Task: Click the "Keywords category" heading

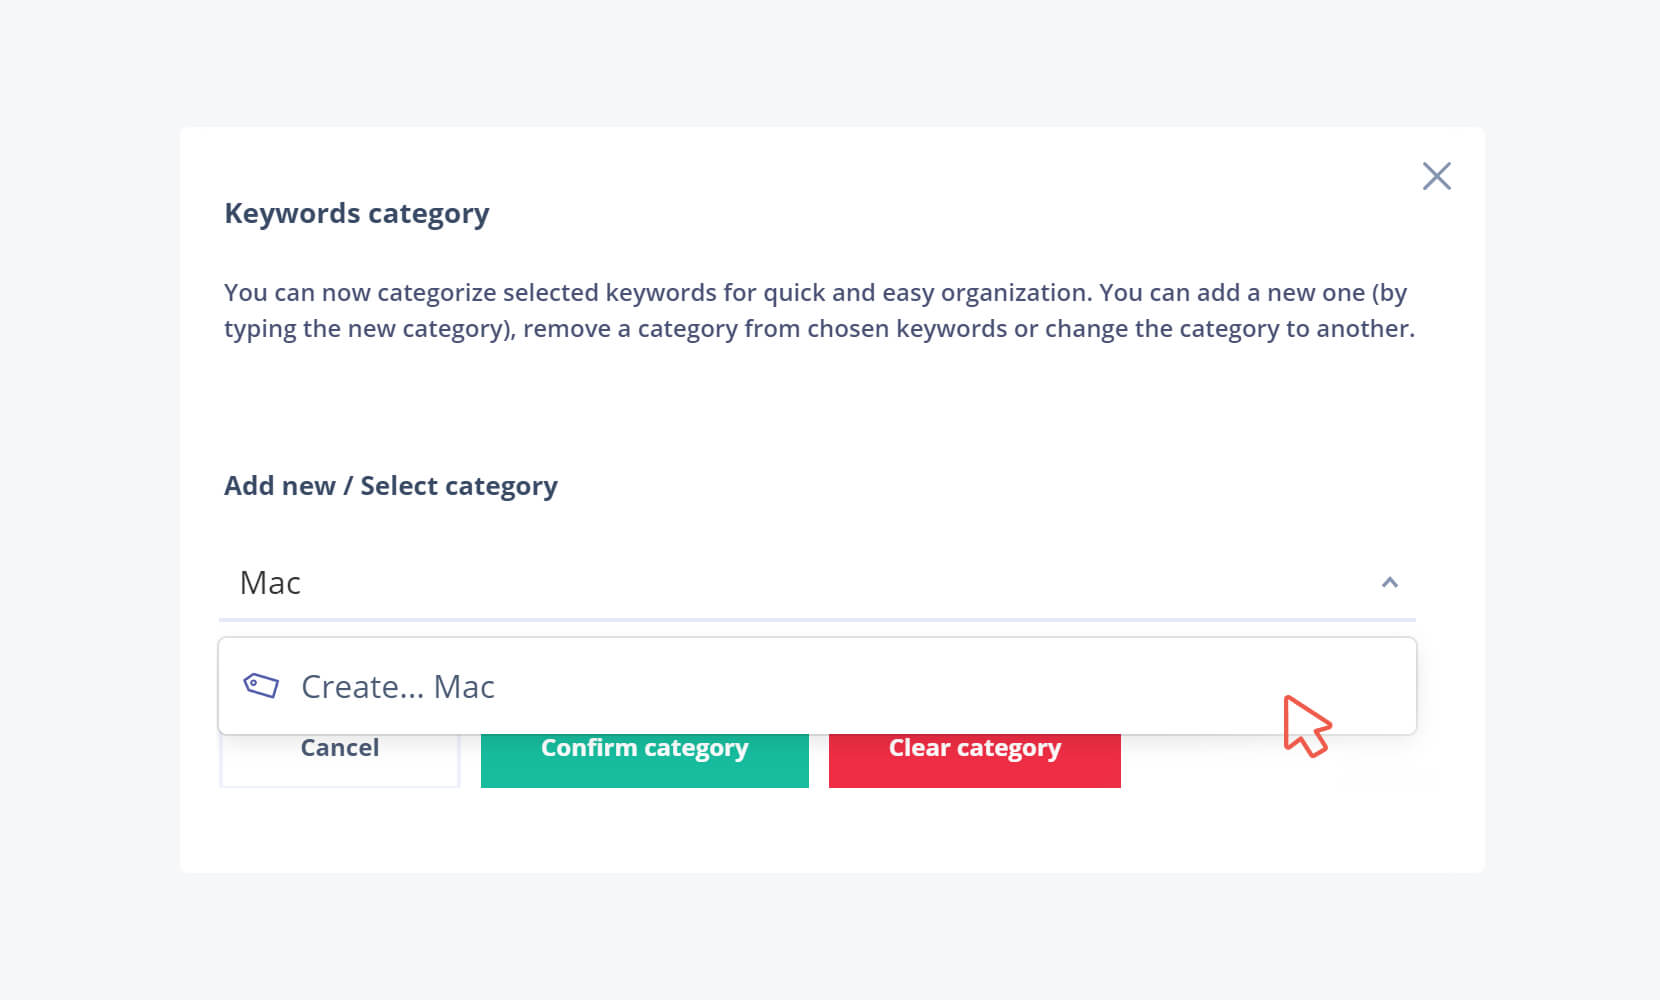Action: point(356,213)
